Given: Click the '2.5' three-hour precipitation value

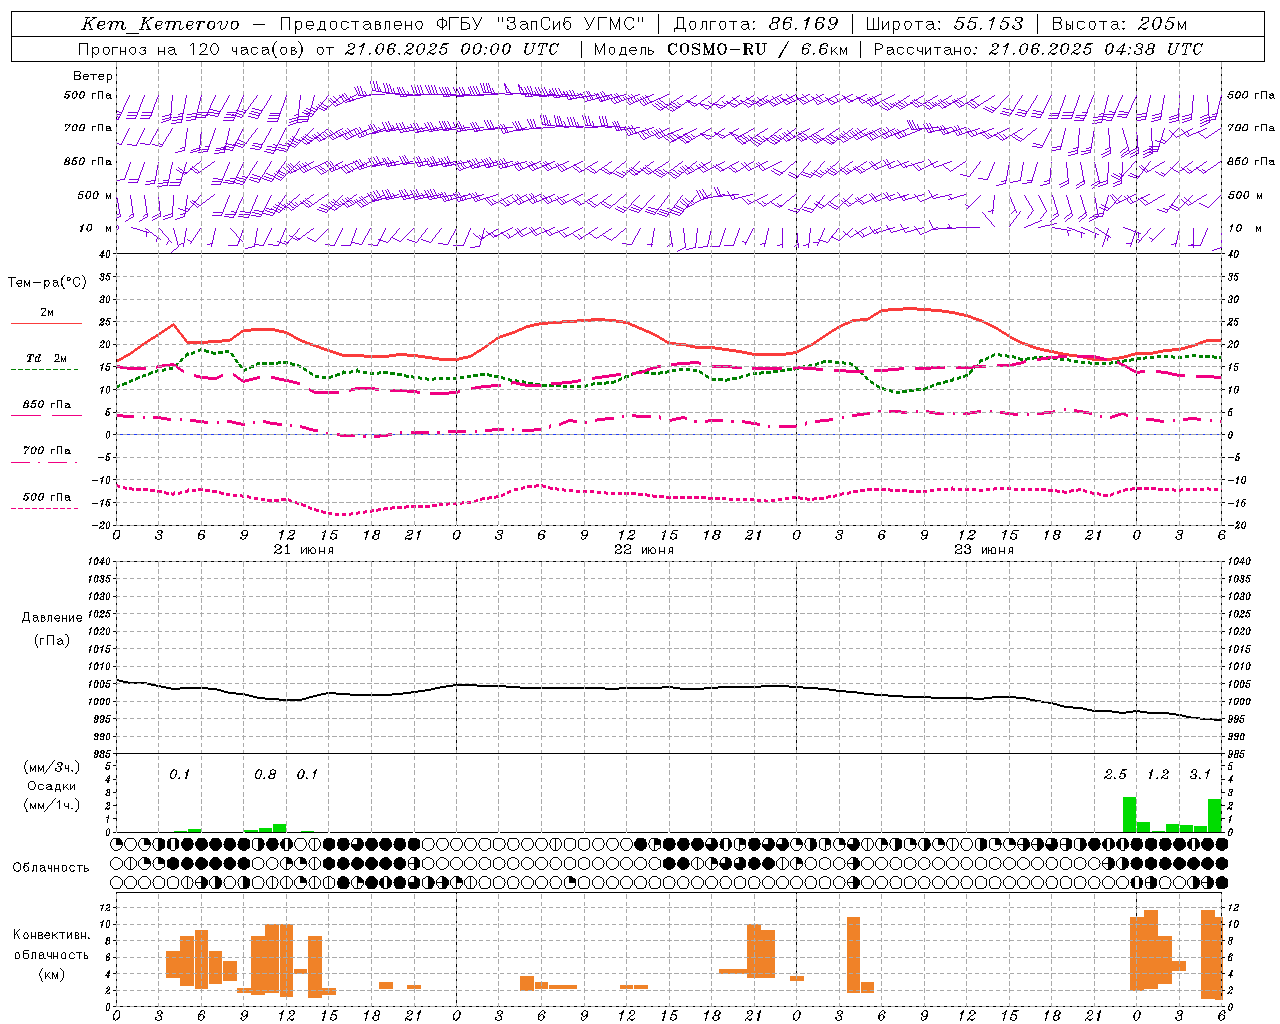Looking at the screenshot, I should (1115, 775).
